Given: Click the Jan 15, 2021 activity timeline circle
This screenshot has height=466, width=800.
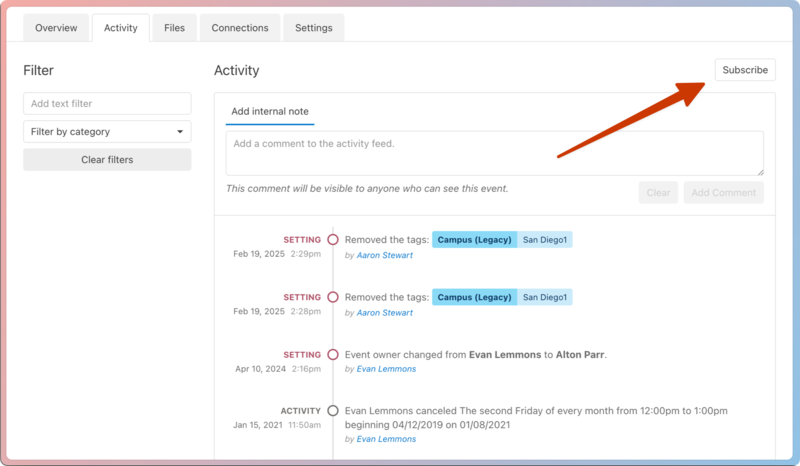Looking at the screenshot, I should 333,411.
